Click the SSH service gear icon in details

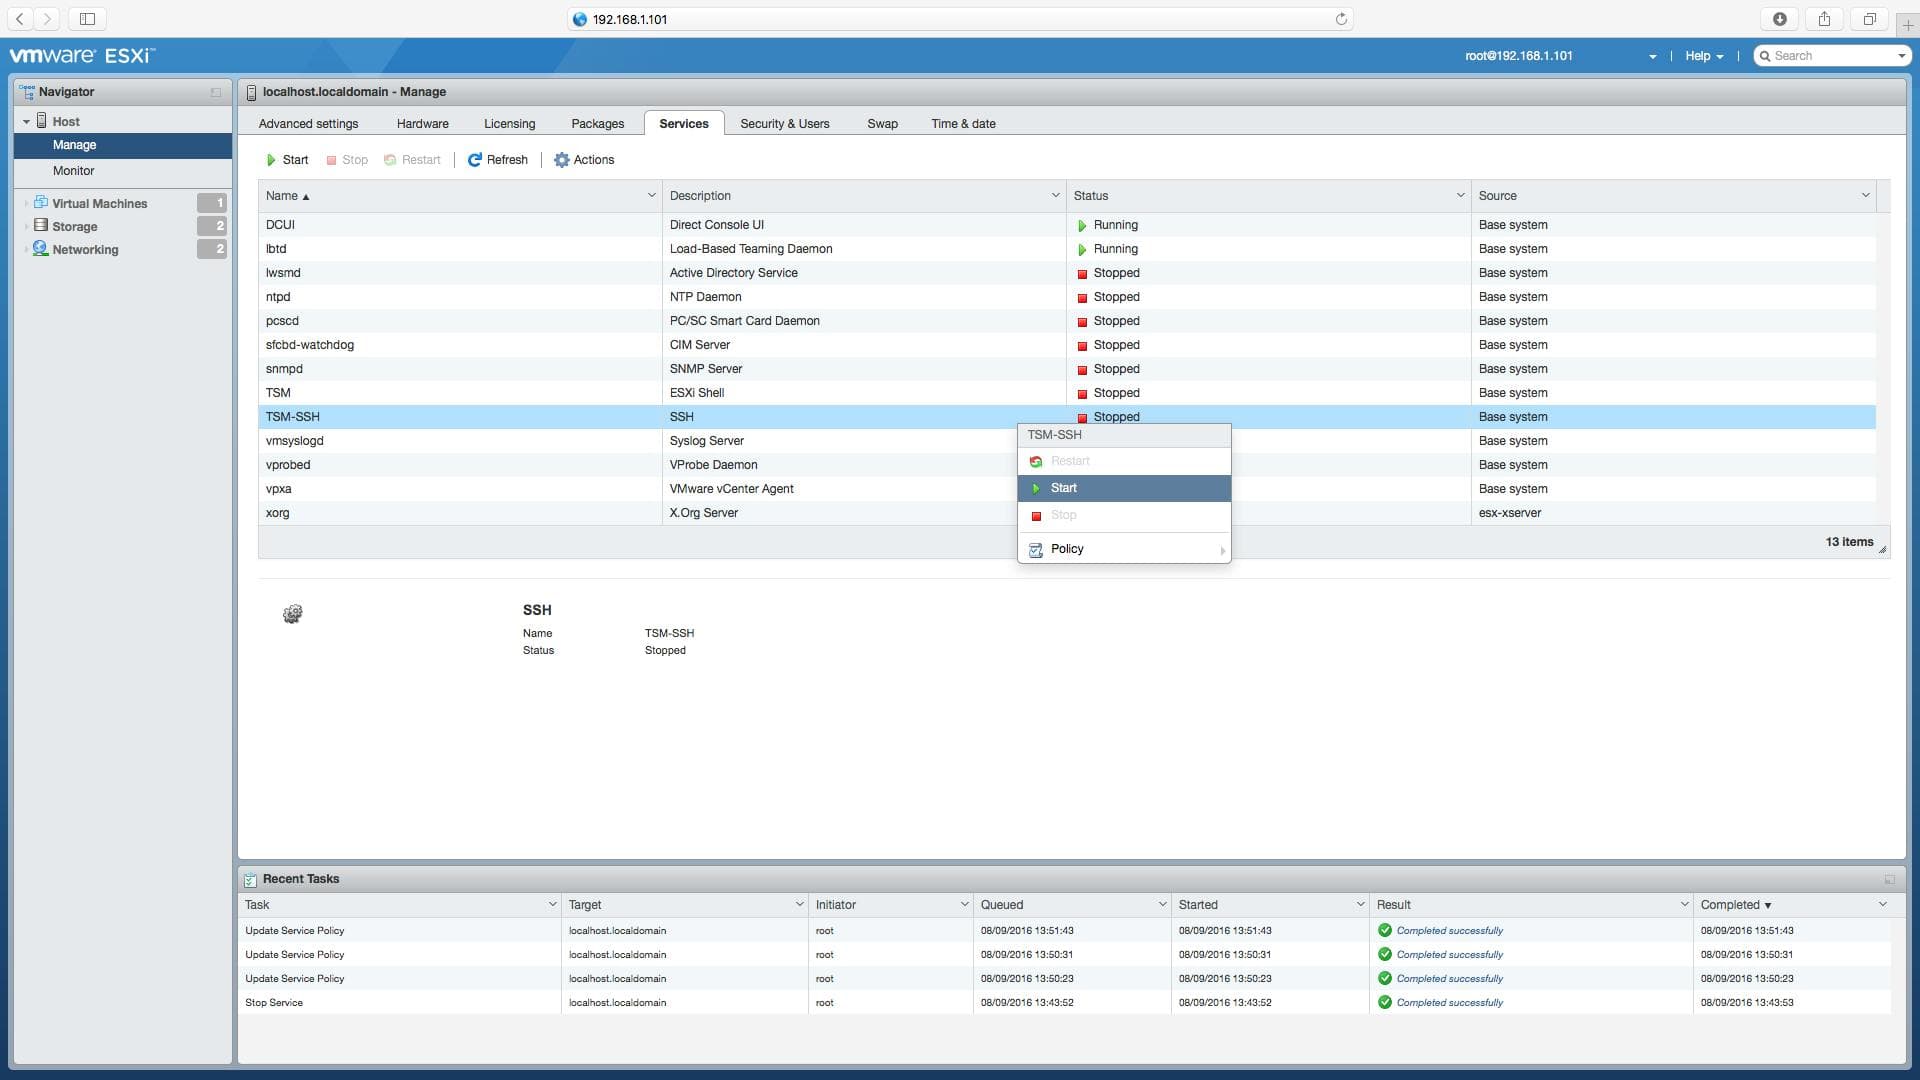pos(292,613)
